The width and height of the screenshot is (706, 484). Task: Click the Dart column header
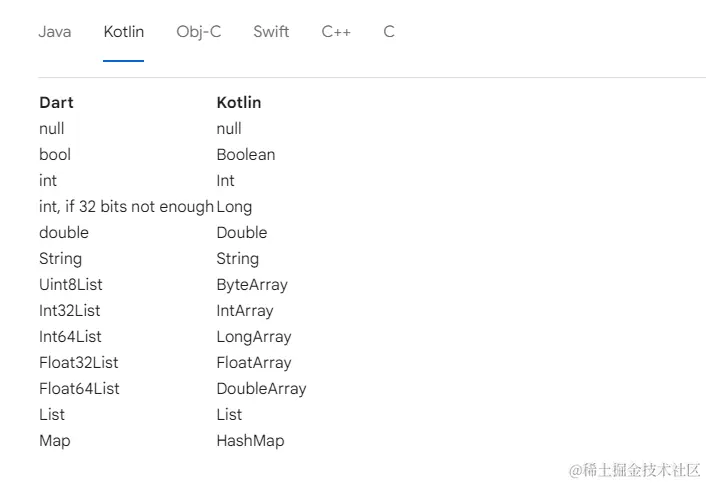56,103
